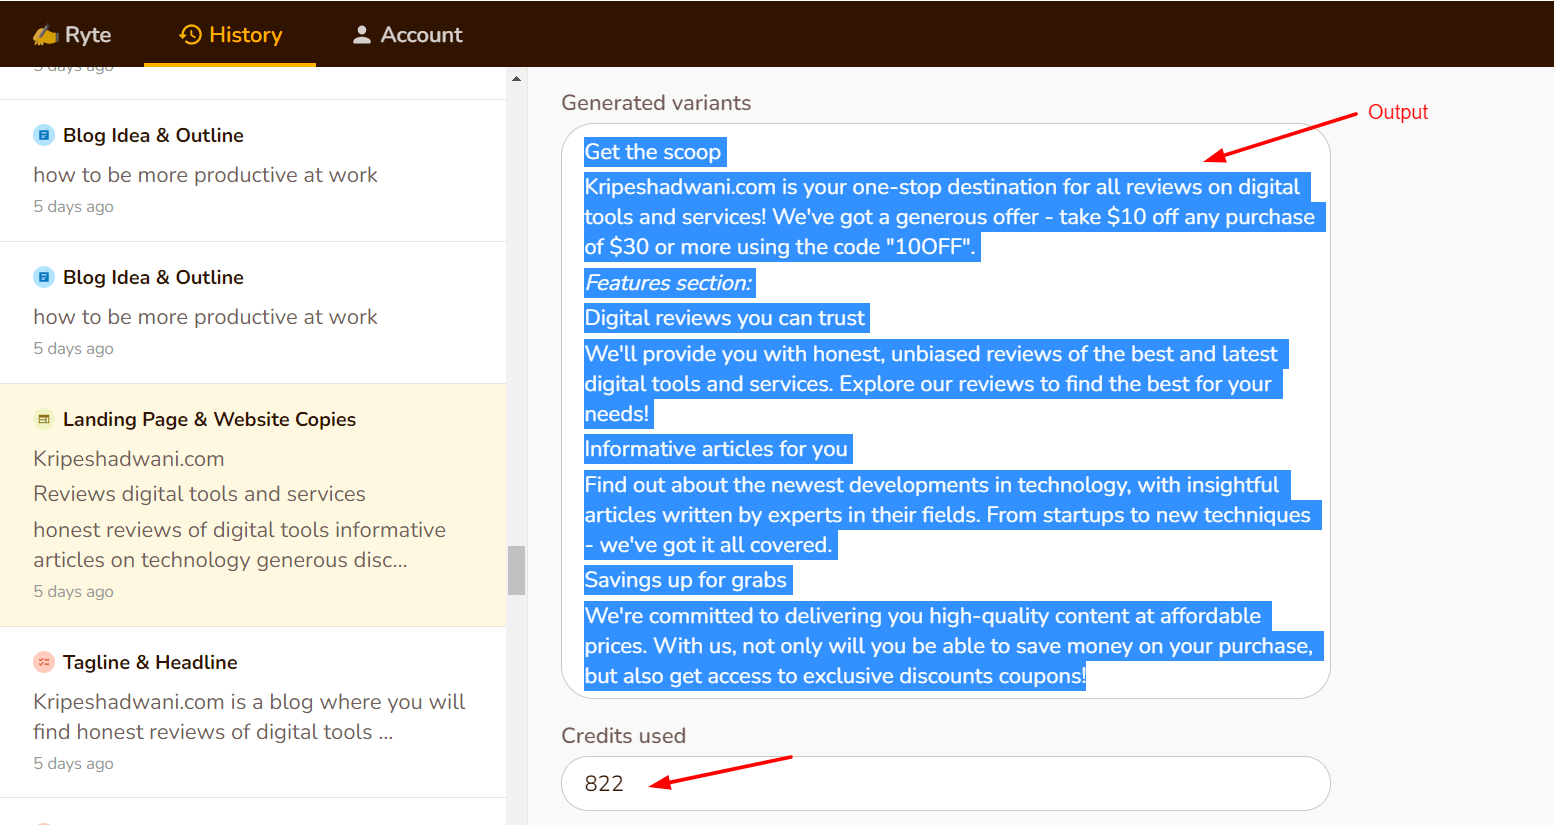
Task: Open the Account menu label
Action: (x=421, y=35)
